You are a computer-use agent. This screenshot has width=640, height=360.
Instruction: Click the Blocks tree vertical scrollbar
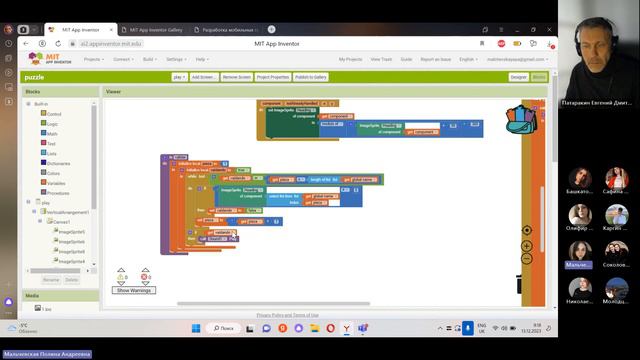click(x=94, y=157)
